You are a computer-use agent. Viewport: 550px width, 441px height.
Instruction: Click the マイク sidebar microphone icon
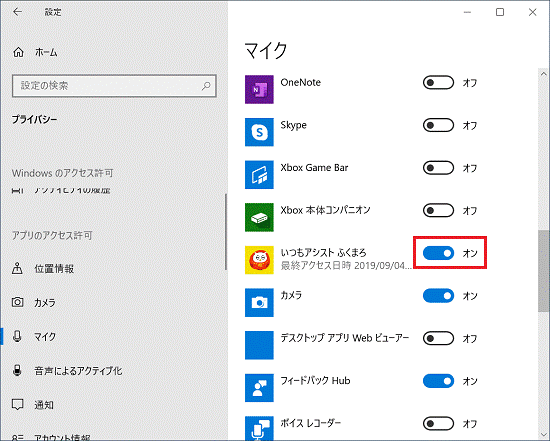pyautogui.click(x=17, y=336)
